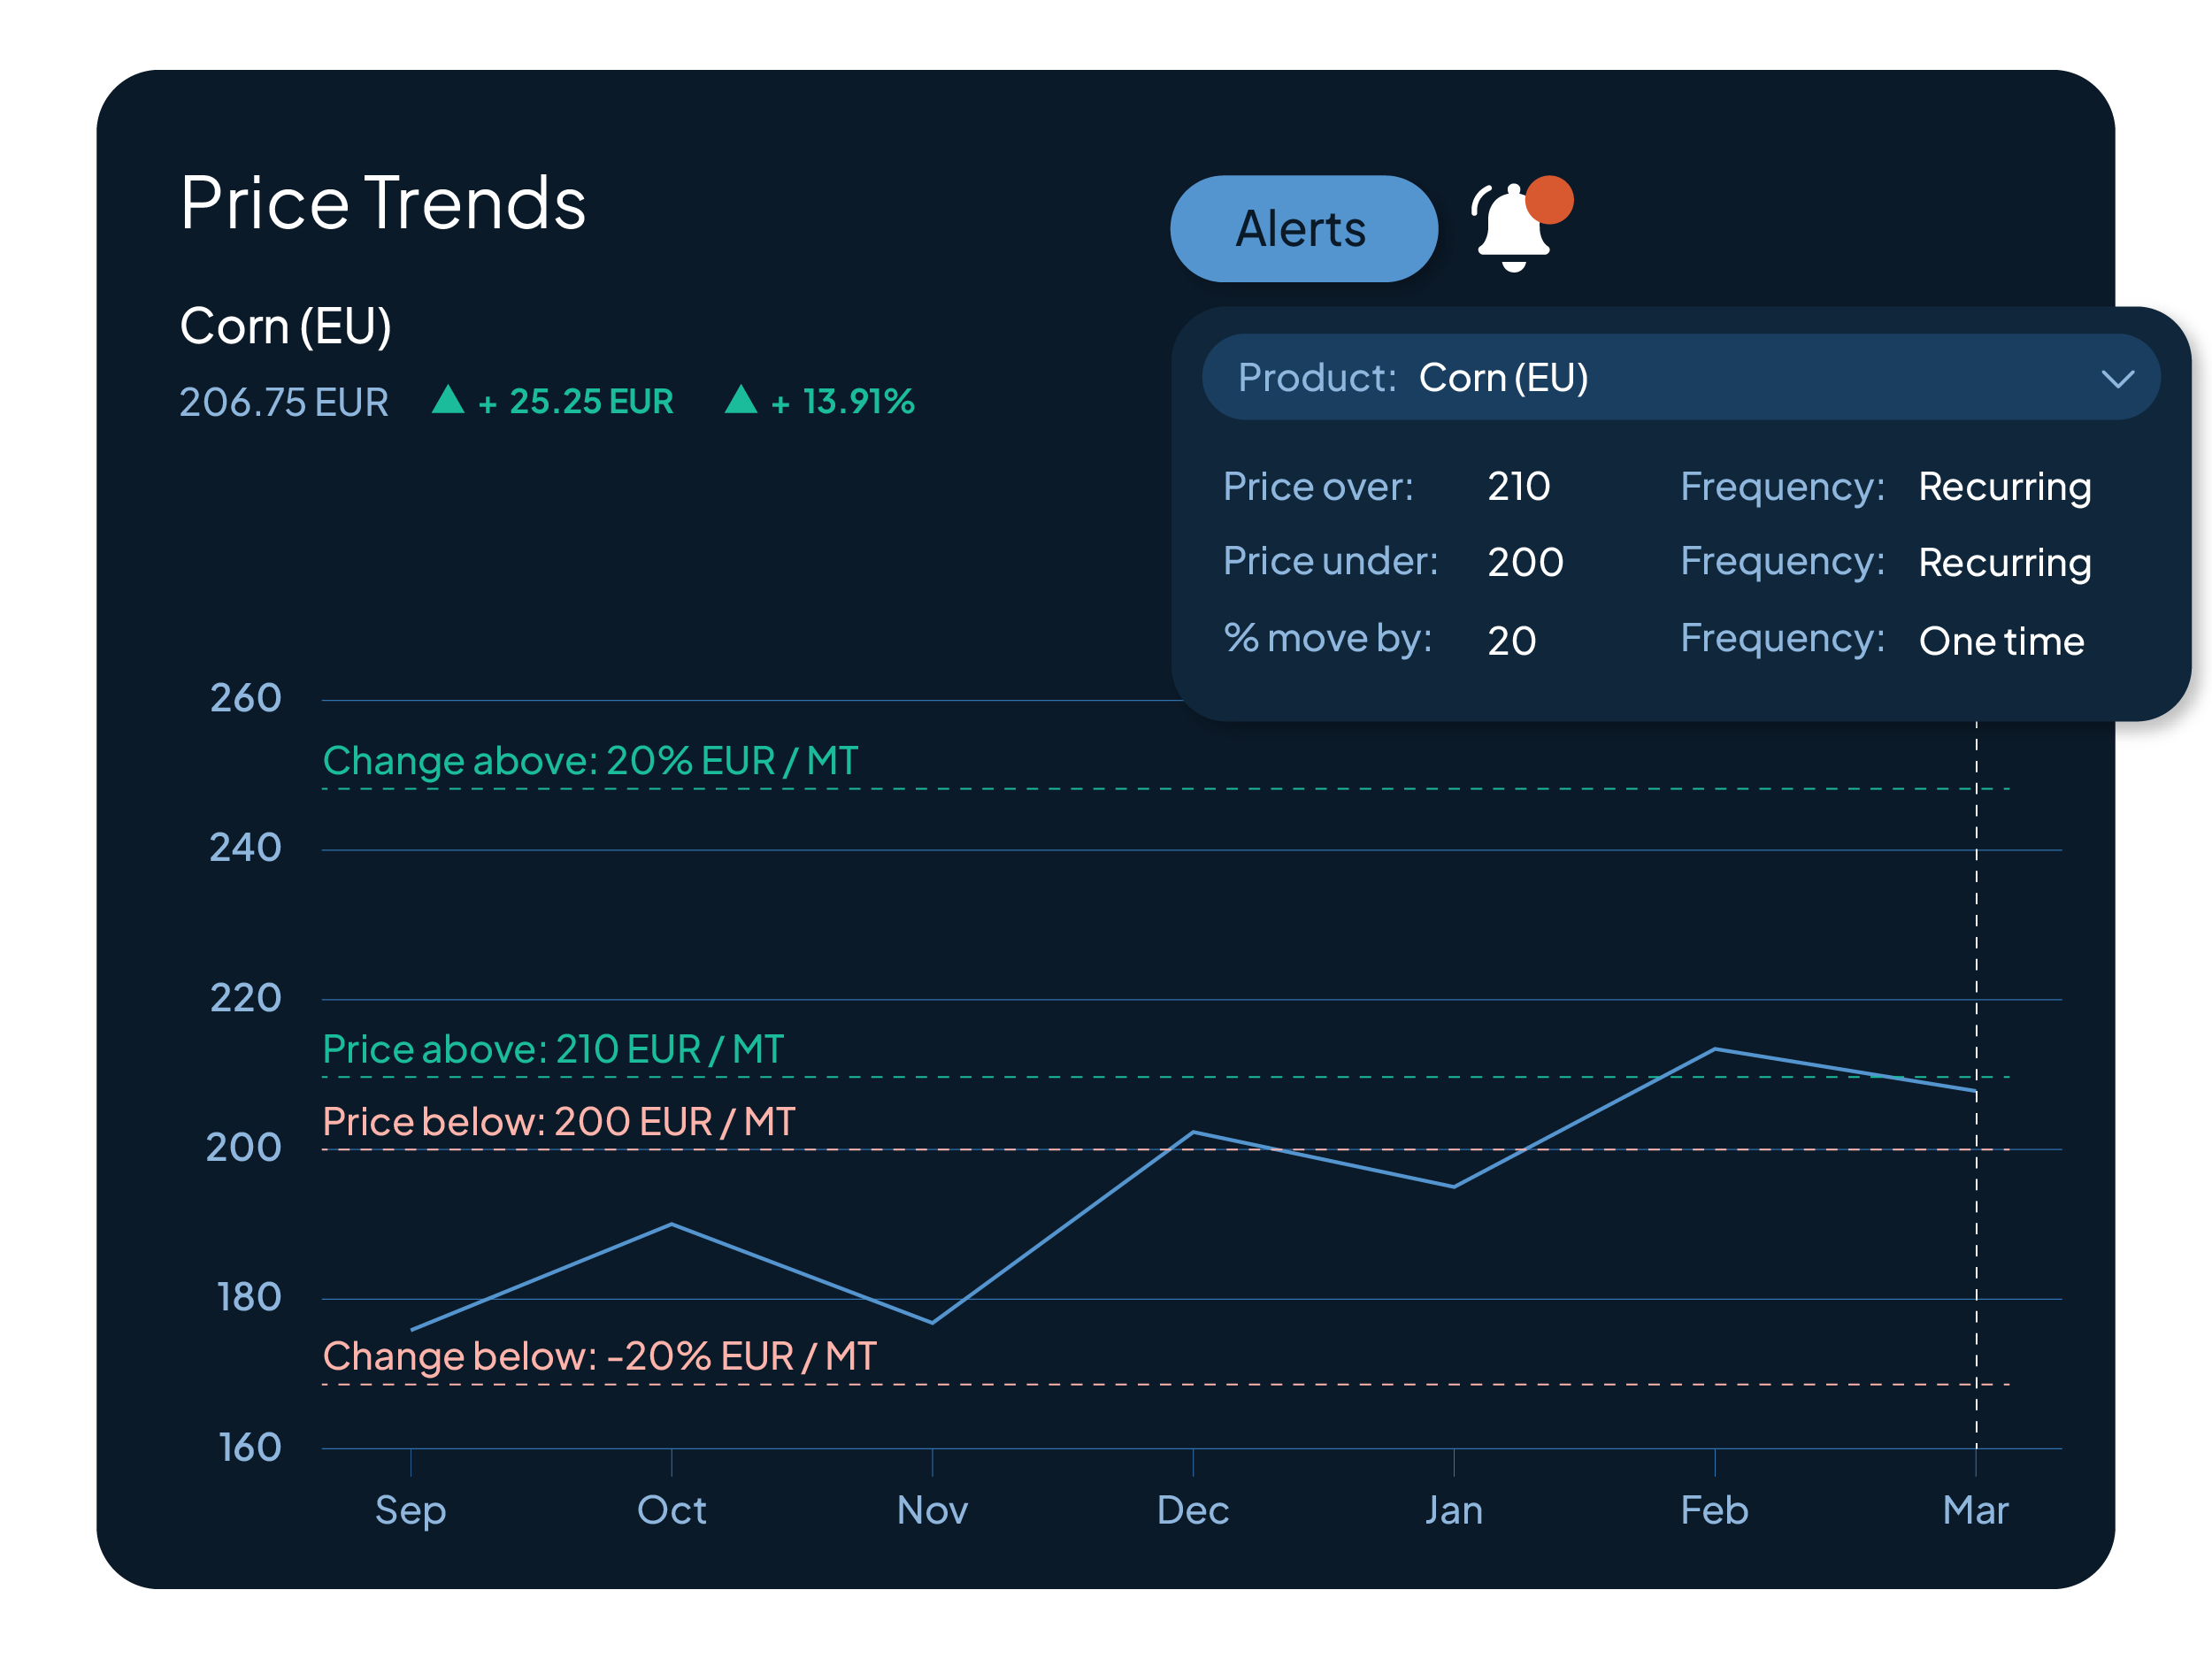Click Change above 20% threshold label
The image size is (2212, 1659).
[x=590, y=761]
